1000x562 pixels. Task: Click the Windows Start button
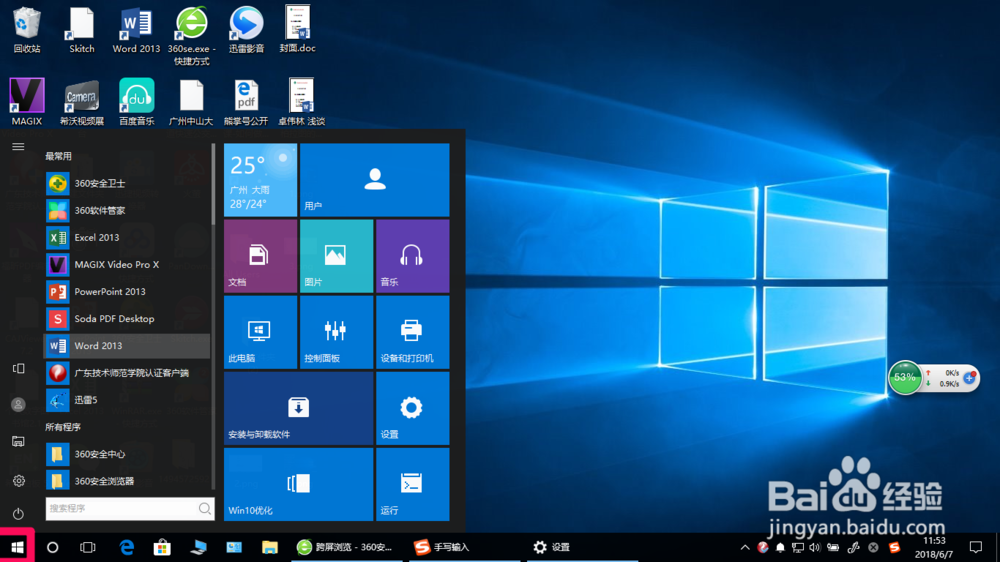[17, 547]
